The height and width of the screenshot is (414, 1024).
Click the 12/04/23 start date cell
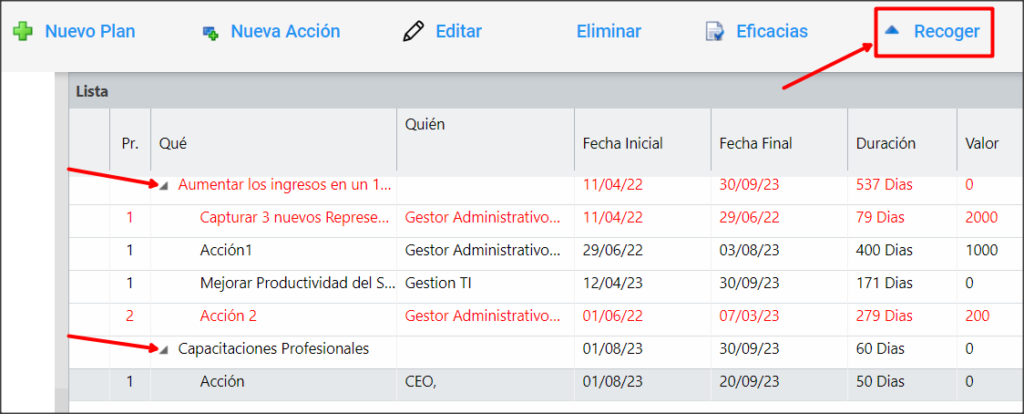(613, 283)
